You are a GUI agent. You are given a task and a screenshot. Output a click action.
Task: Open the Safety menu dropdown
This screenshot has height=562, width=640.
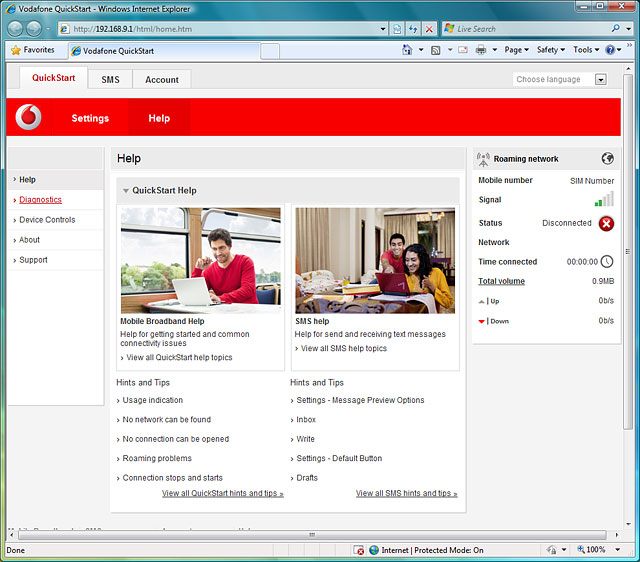(x=550, y=49)
